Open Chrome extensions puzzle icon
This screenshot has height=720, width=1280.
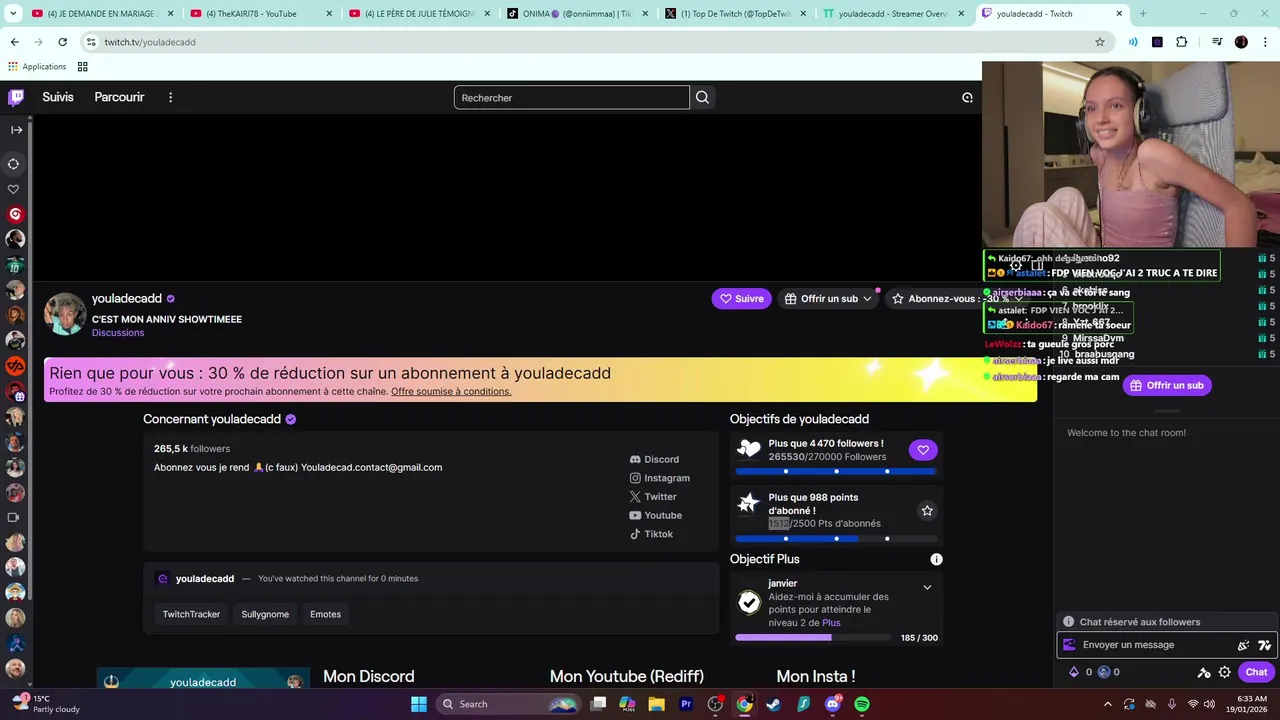[x=1181, y=42]
